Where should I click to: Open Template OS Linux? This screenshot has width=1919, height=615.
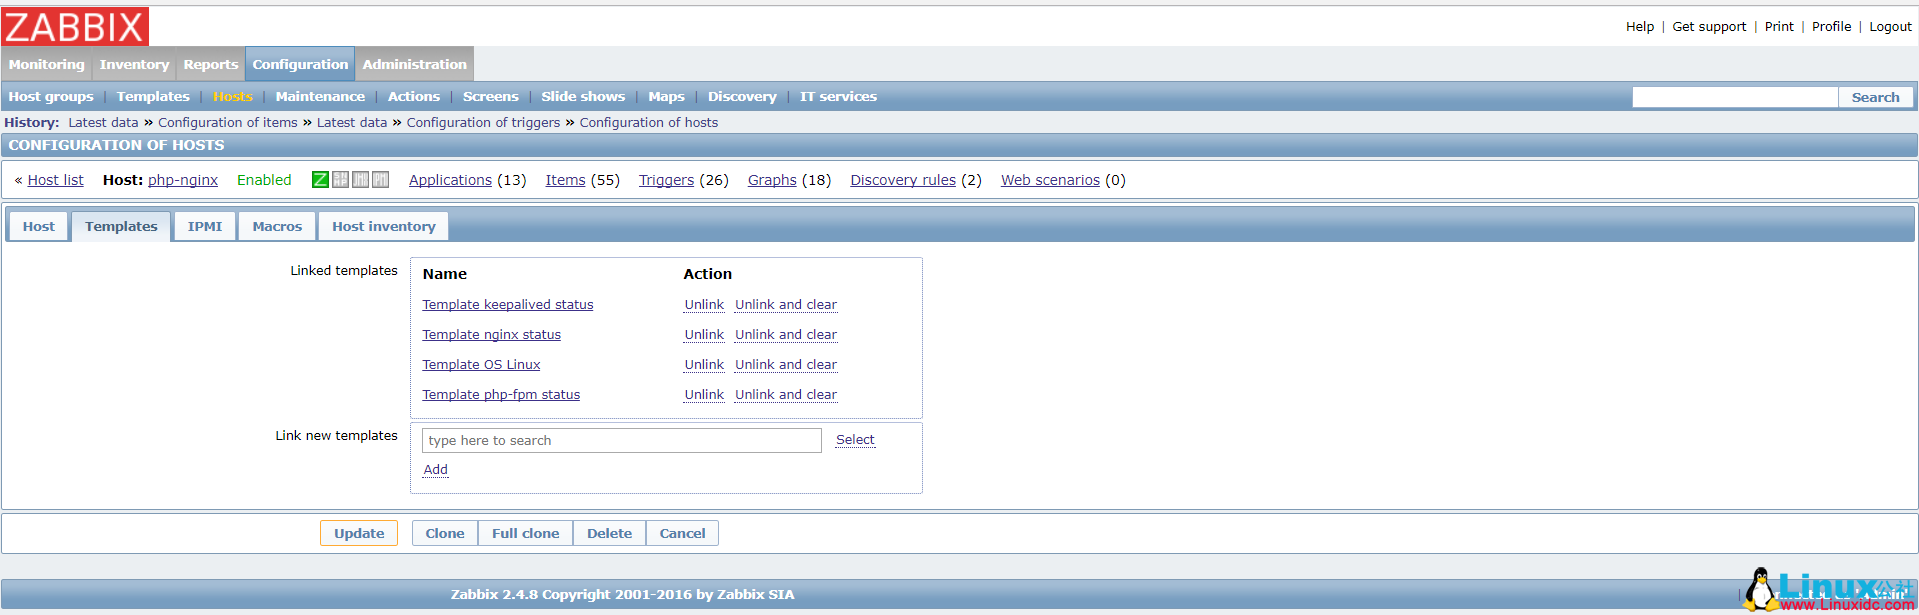[481, 365]
